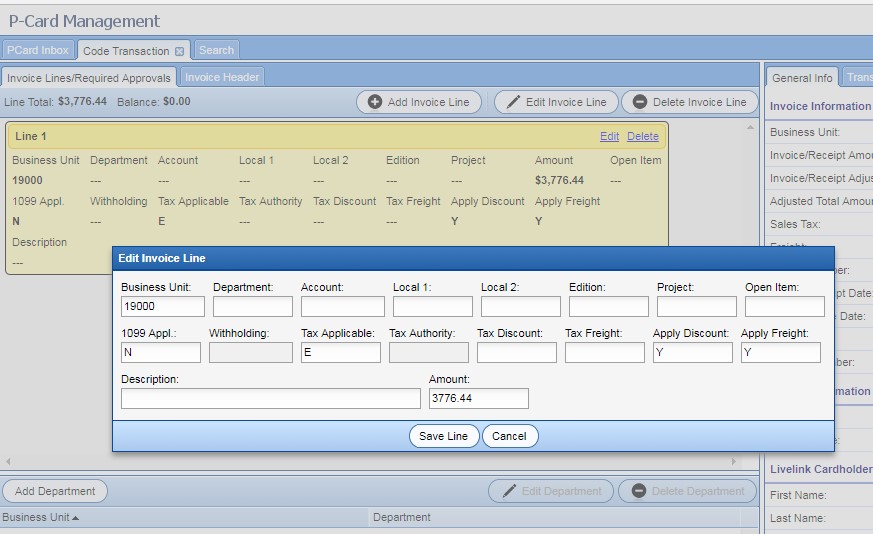The height and width of the screenshot is (534, 873).
Task: Open the Search tab
Action: click(x=216, y=50)
